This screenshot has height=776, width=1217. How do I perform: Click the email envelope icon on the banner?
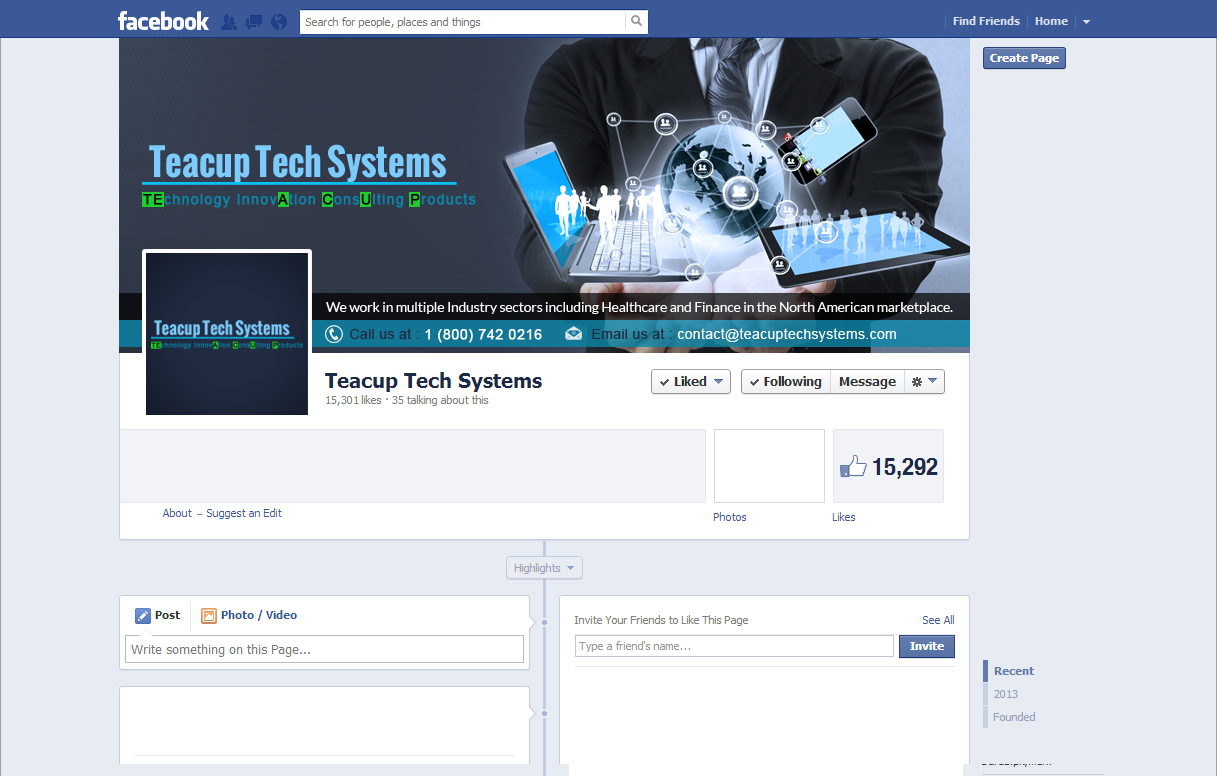coord(573,333)
